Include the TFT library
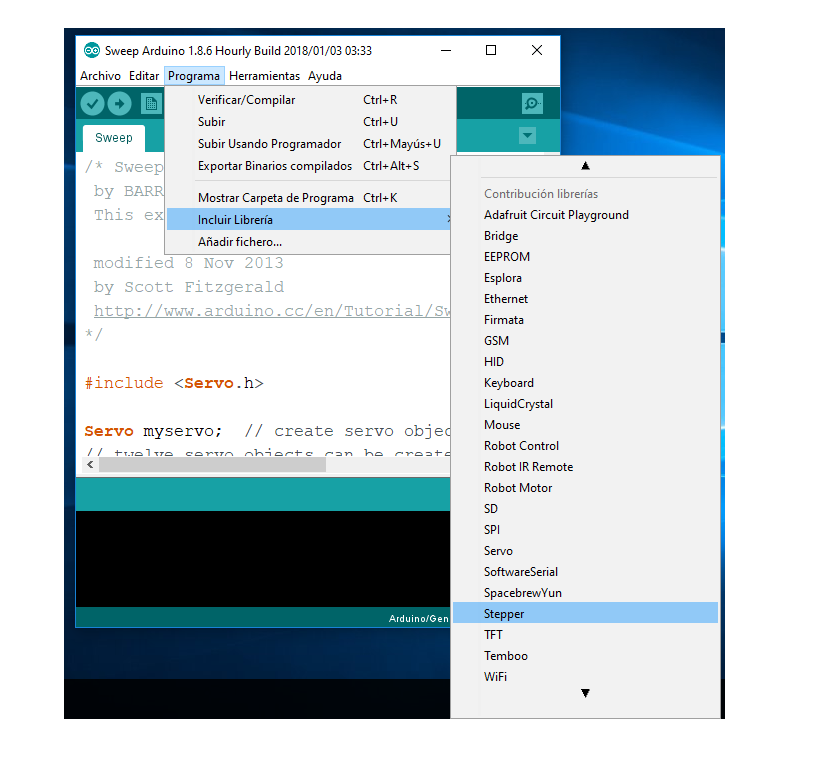The width and height of the screenshot is (828, 768). click(585, 635)
